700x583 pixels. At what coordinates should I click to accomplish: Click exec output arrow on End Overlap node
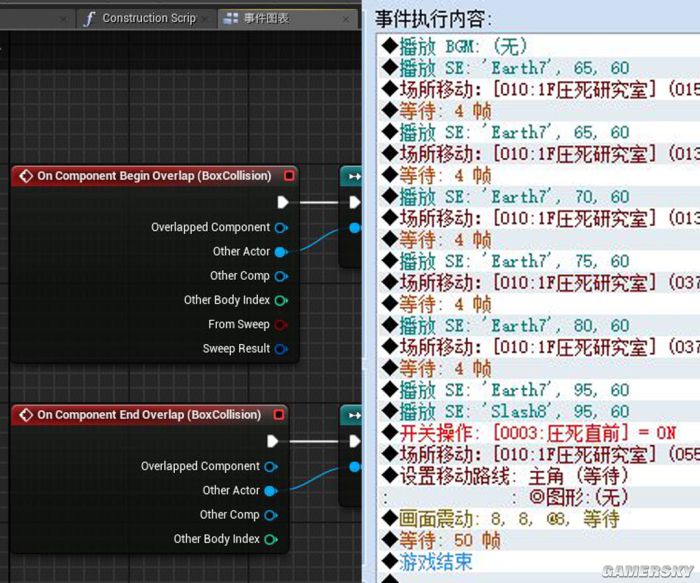click(273, 441)
